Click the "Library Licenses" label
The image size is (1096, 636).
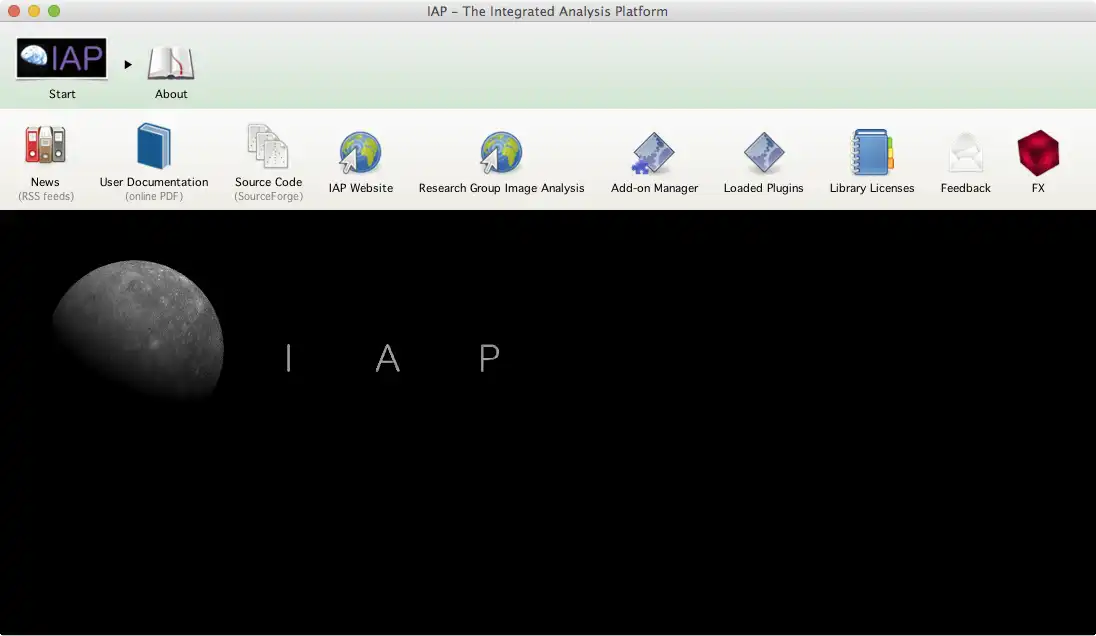point(872,188)
